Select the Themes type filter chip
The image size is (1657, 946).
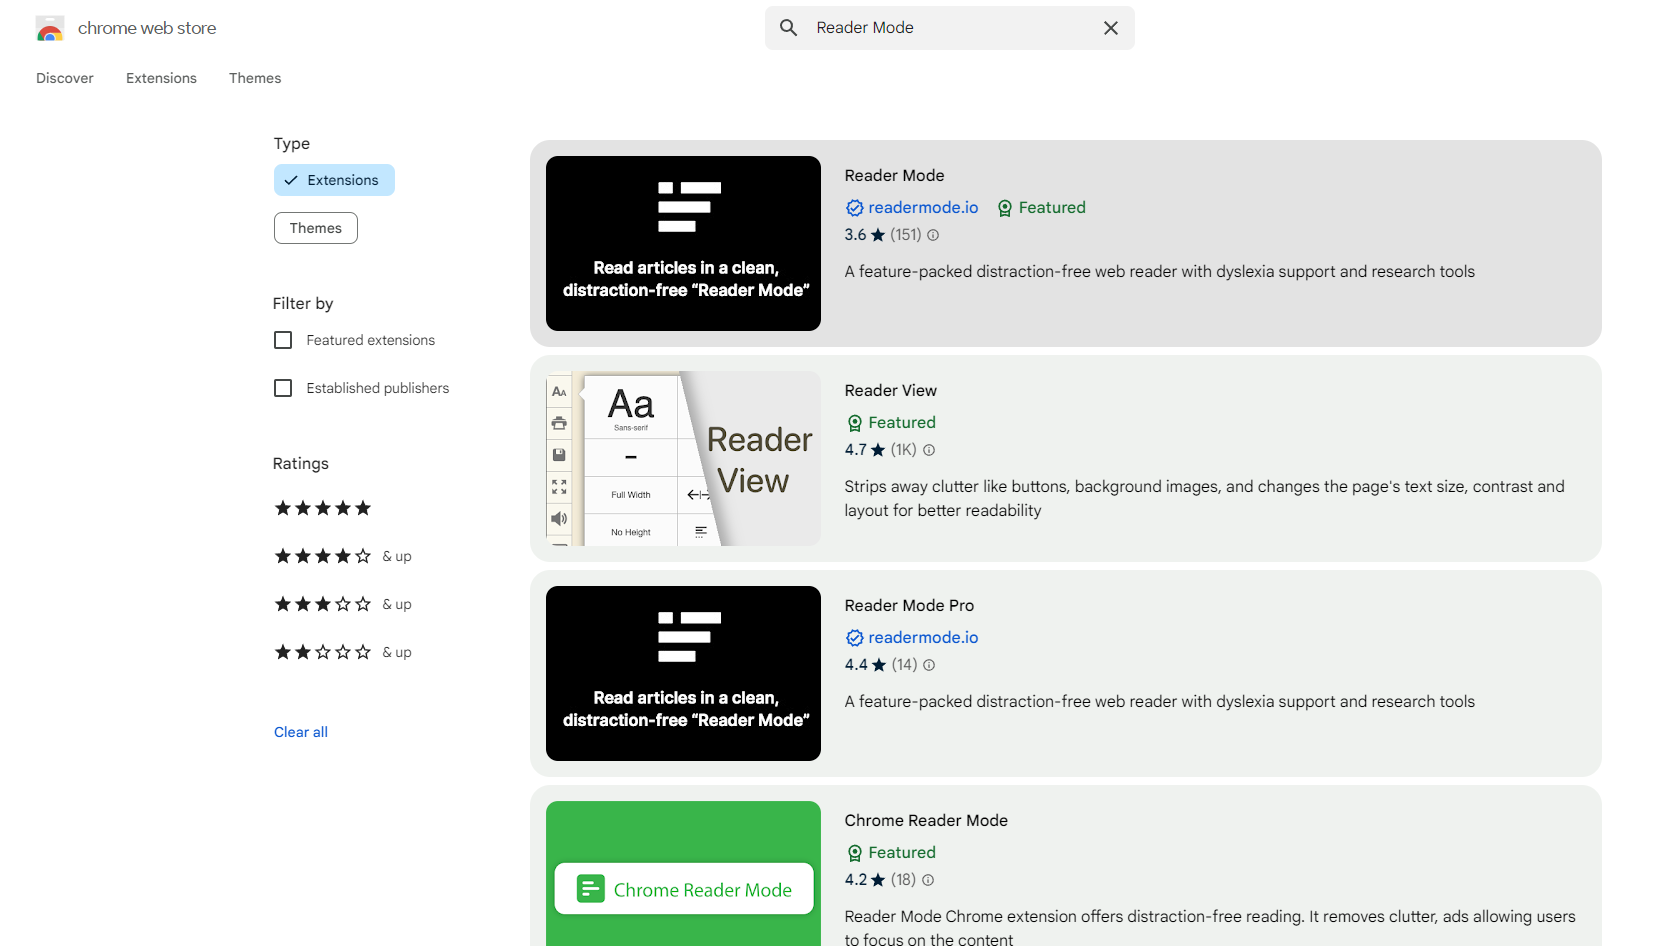tap(316, 228)
